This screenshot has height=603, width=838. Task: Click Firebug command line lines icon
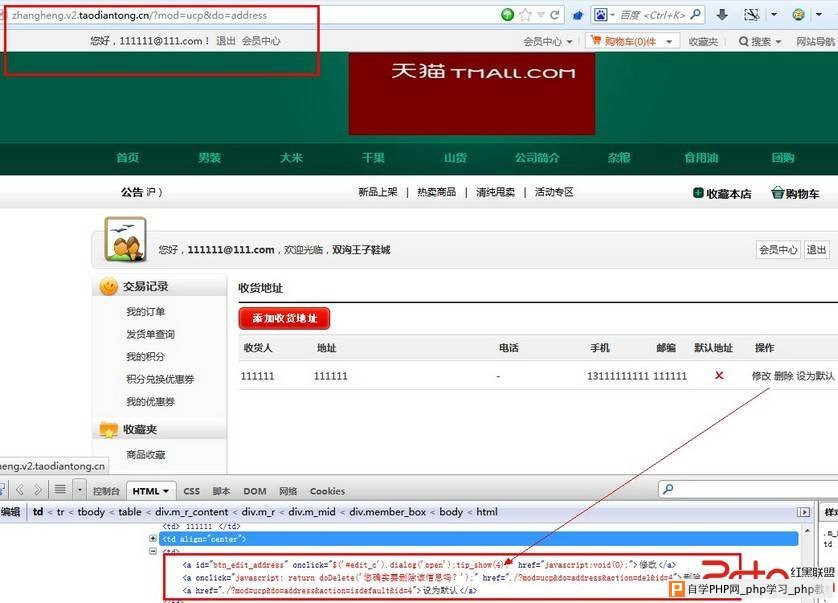pyautogui.click(x=60, y=489)
